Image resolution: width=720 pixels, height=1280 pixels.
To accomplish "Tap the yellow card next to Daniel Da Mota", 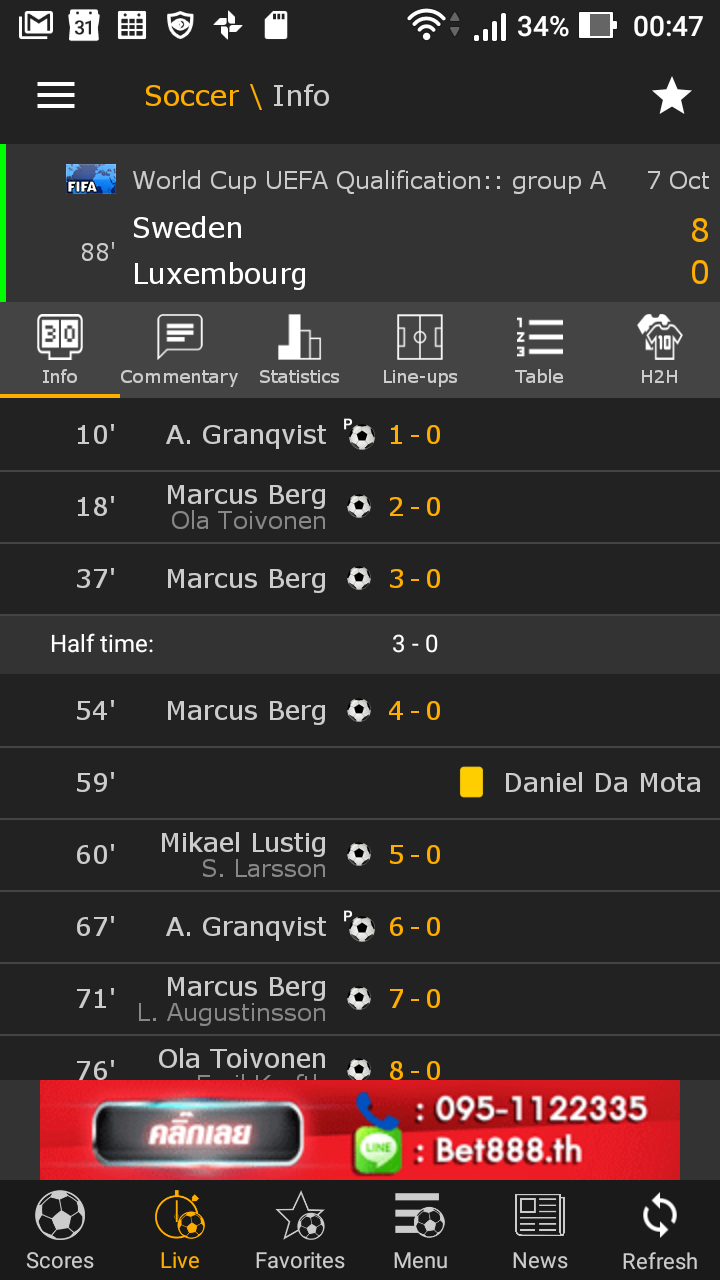I will tap(471, 782).
